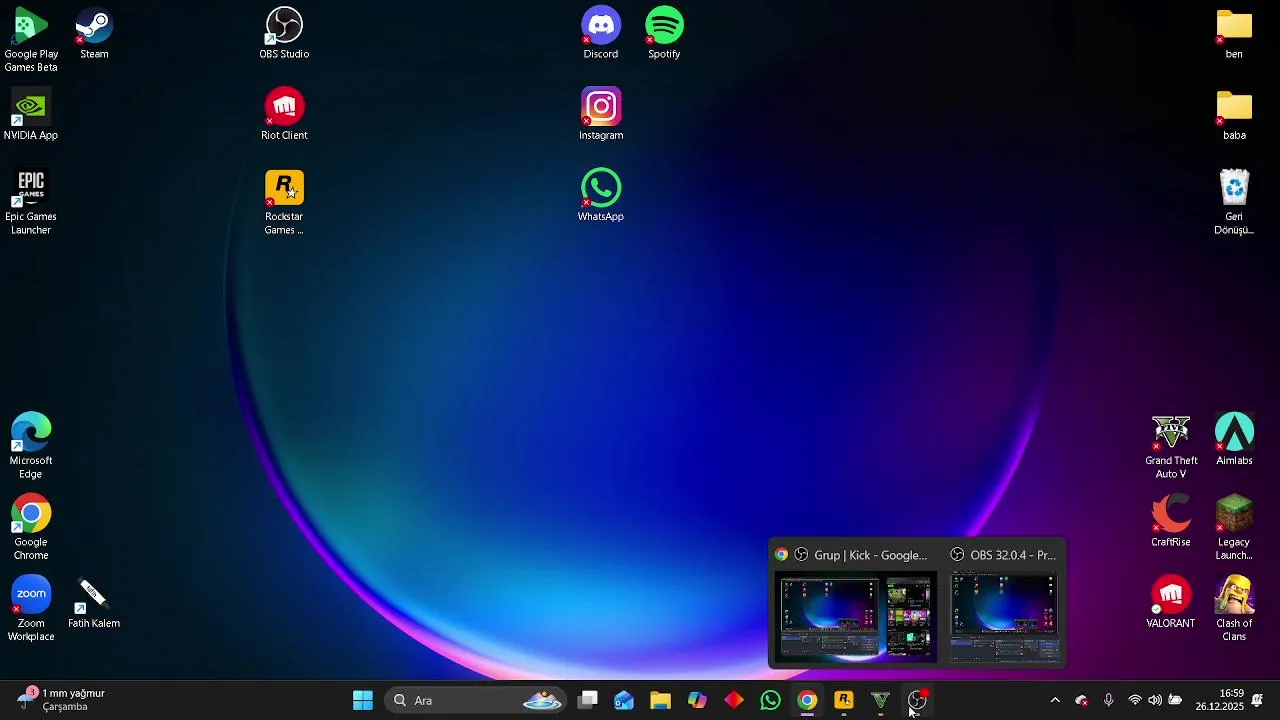Select the Zoom Workplace desktop icon
The width and height of the screenshot is (1280, 720).
(31, 609)
